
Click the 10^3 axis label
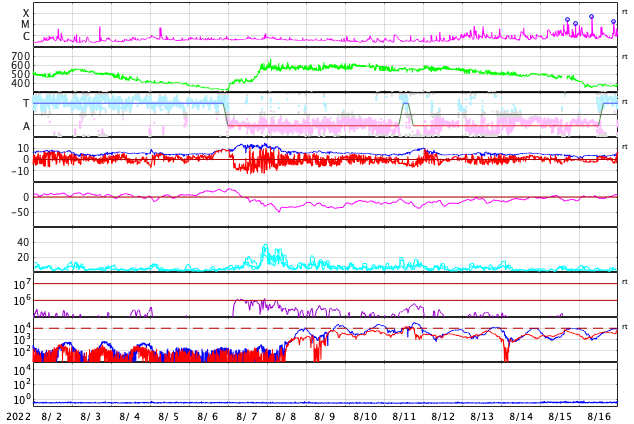[22, 340]
